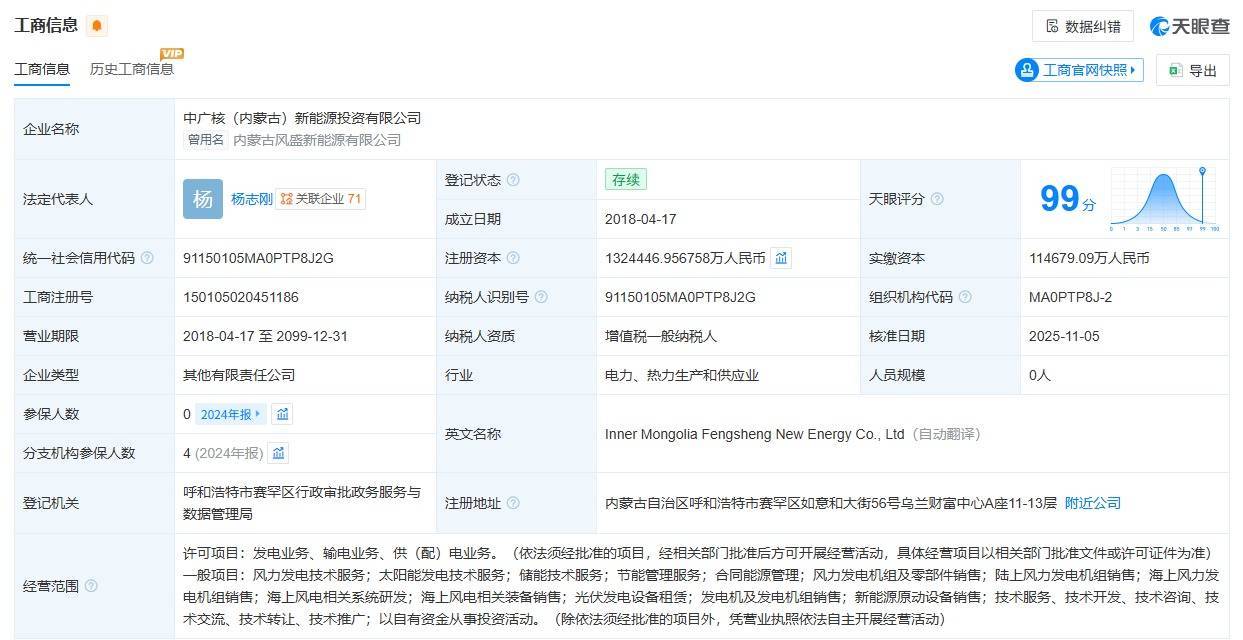Screen dimensions: 1243x640
Task: Click the help icon next to 经营范围
Action: pyautogui.click(x=91, y=586)
